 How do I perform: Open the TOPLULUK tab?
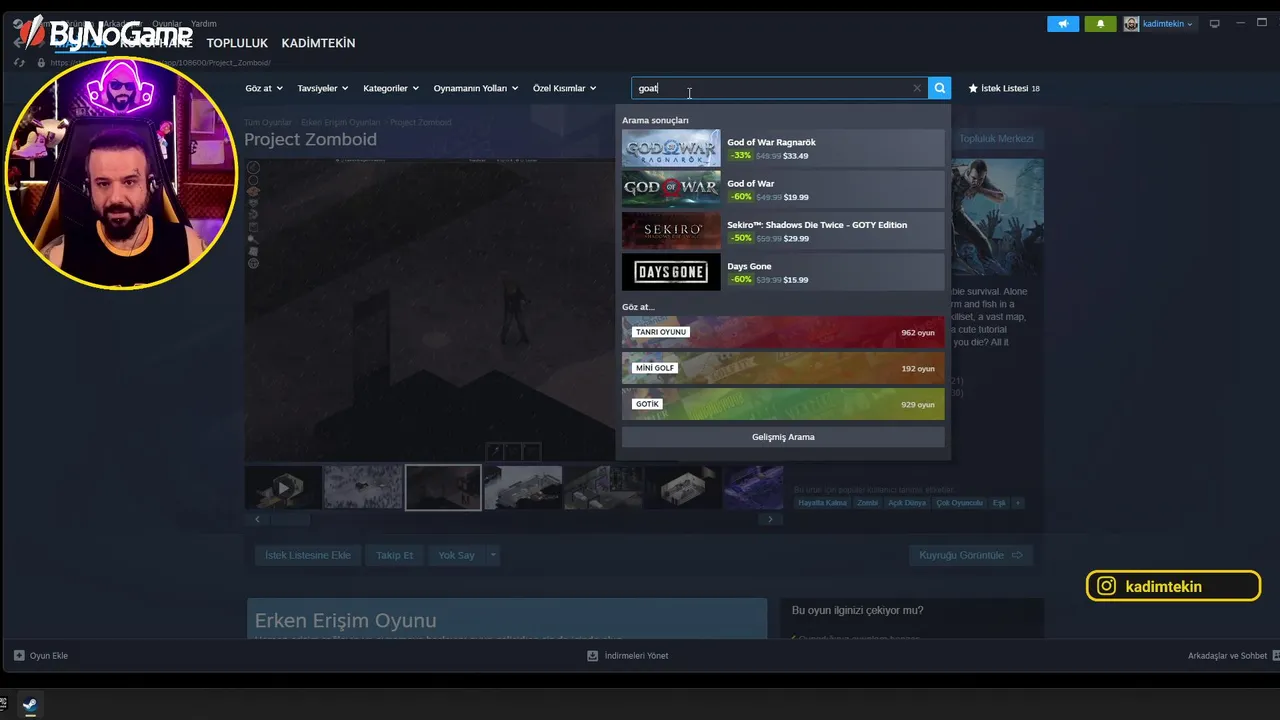tap(237, 43)
